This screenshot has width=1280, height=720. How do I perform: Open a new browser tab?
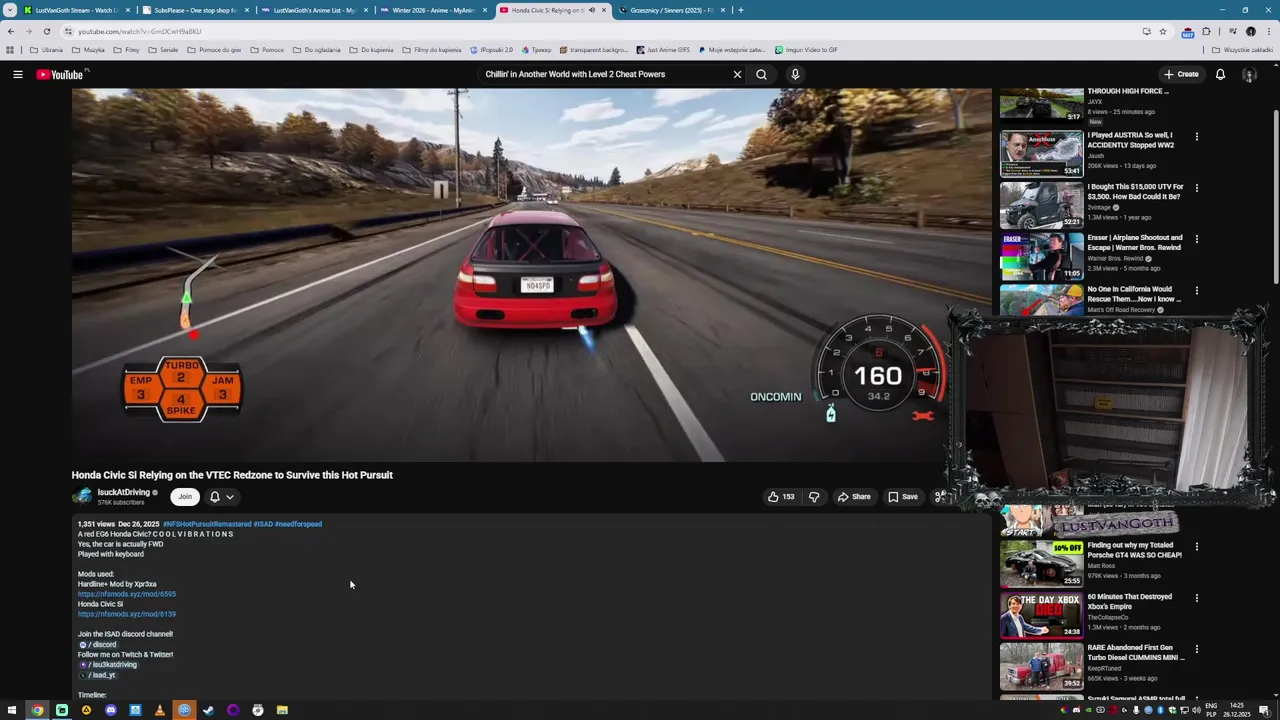pyautogui.click(x=740, y=10)
